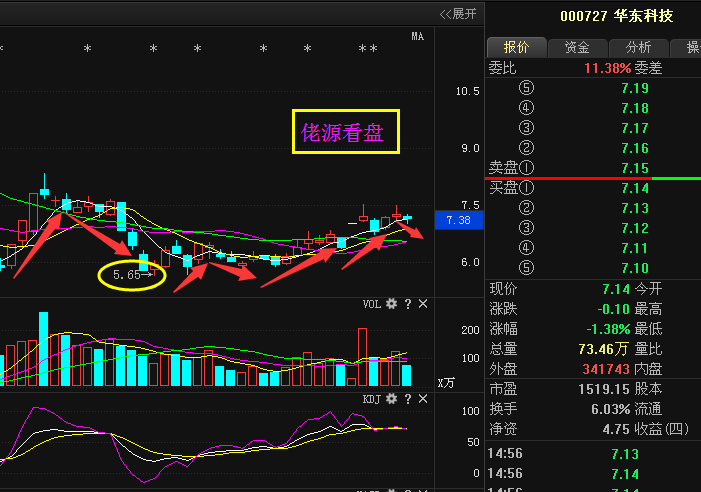Select sell level ① price 7.15

634,168
